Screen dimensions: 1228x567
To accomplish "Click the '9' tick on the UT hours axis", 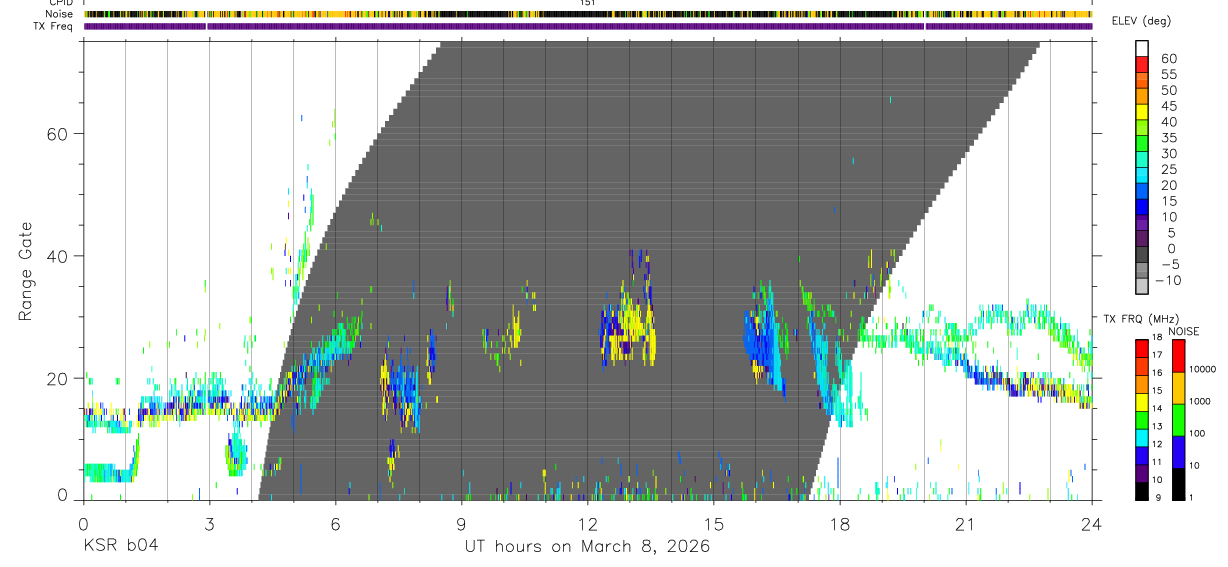I will pos(461,523).
